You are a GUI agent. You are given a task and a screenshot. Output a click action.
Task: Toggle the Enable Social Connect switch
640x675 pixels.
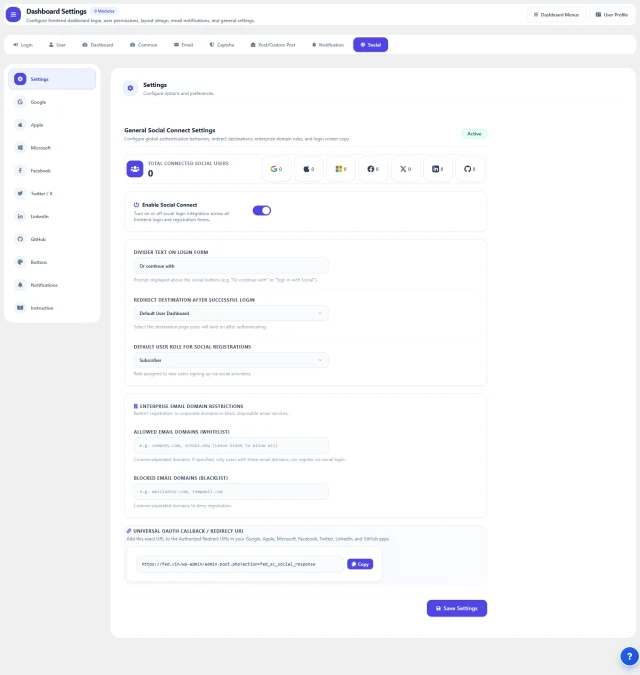click(262, 211)
